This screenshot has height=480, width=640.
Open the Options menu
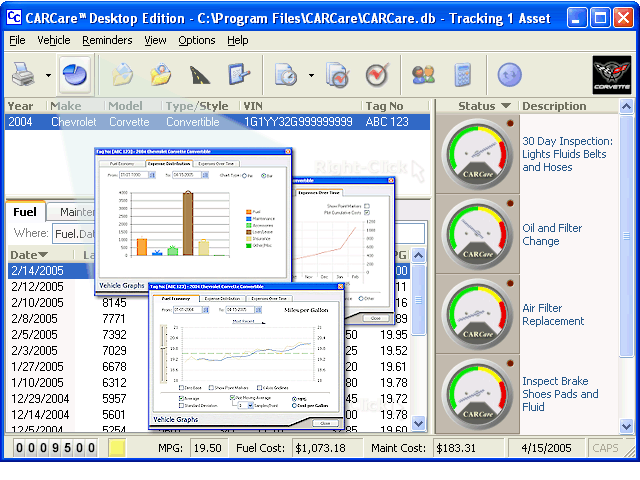click(197, 40)
